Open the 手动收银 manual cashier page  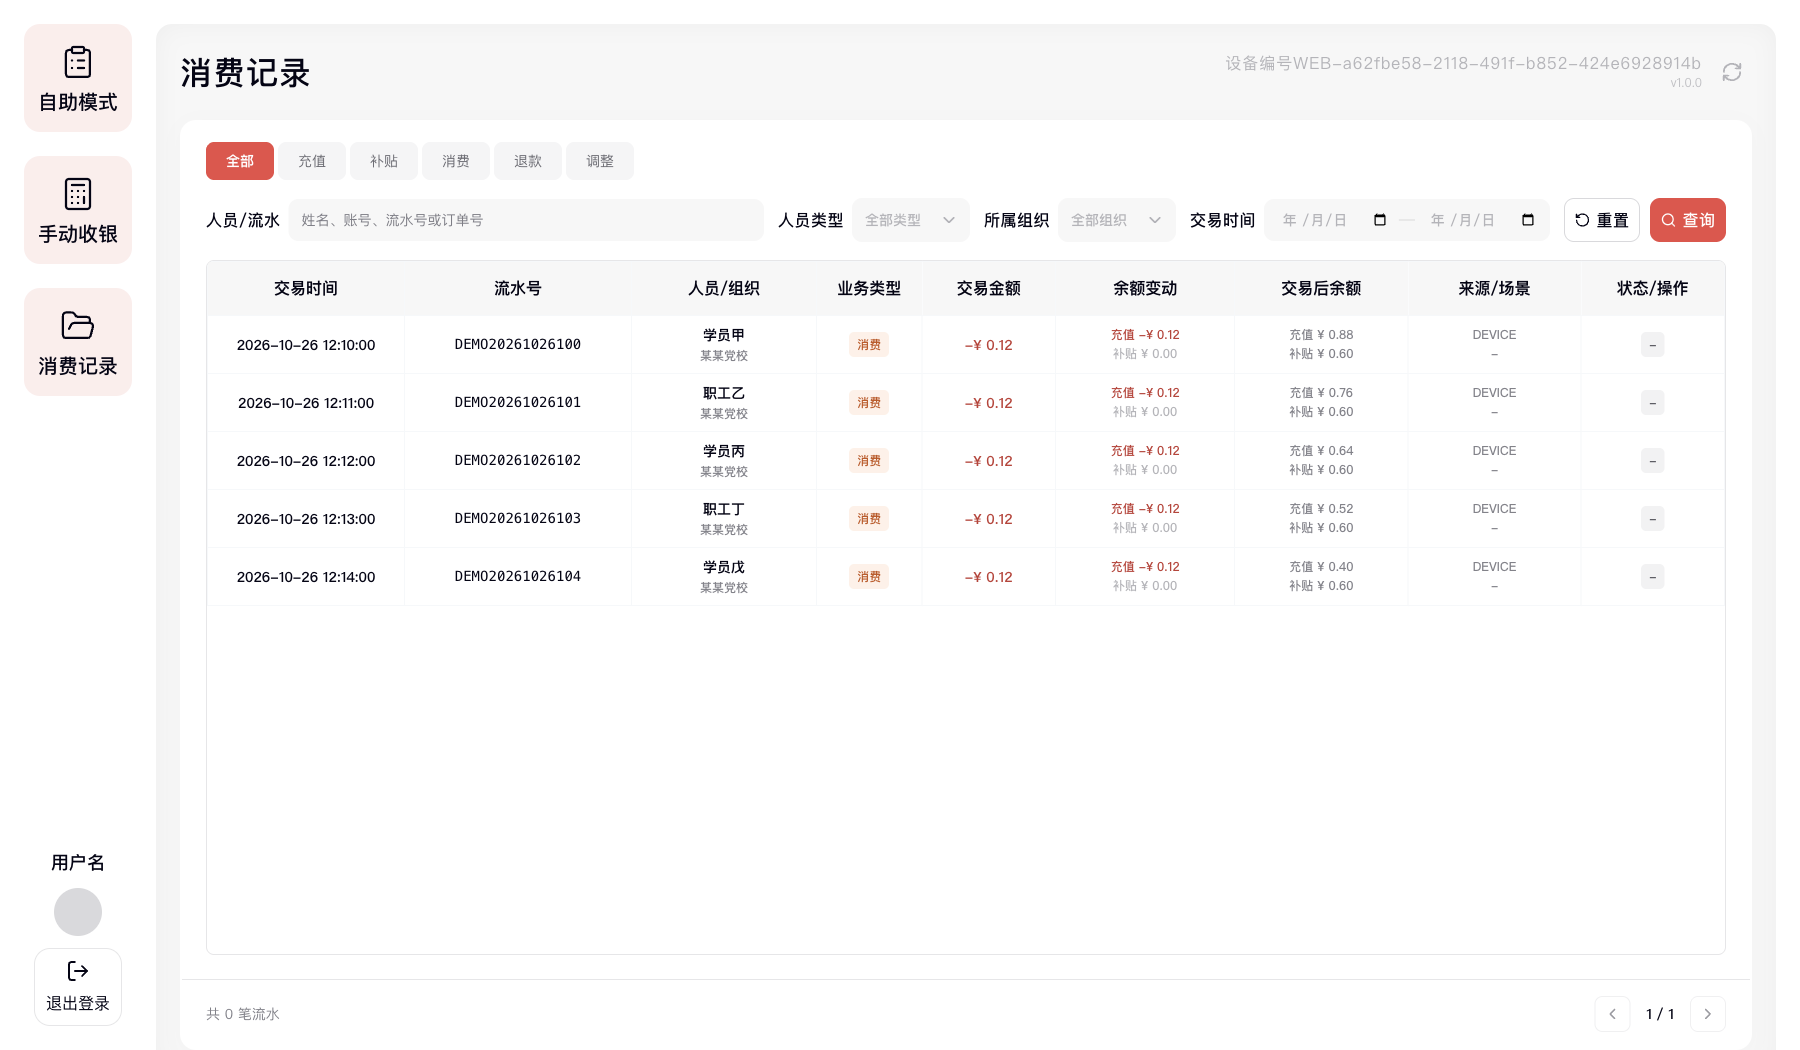(x=78, y=210)
